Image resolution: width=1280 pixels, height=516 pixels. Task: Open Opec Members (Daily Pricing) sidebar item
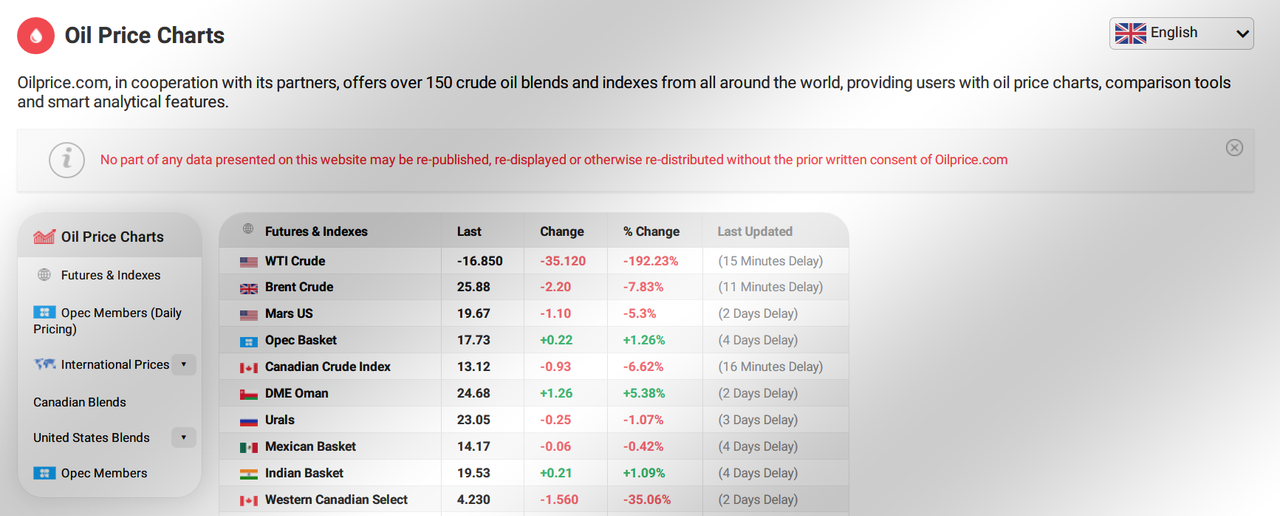(x=107, y=320)
